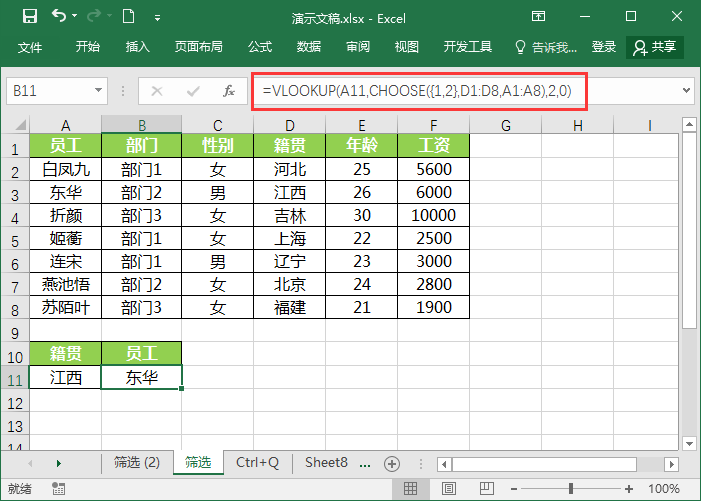The width and height of the screenshot is (701, 501).
Task: Click the 共享 share button
Action: point(654,47)
